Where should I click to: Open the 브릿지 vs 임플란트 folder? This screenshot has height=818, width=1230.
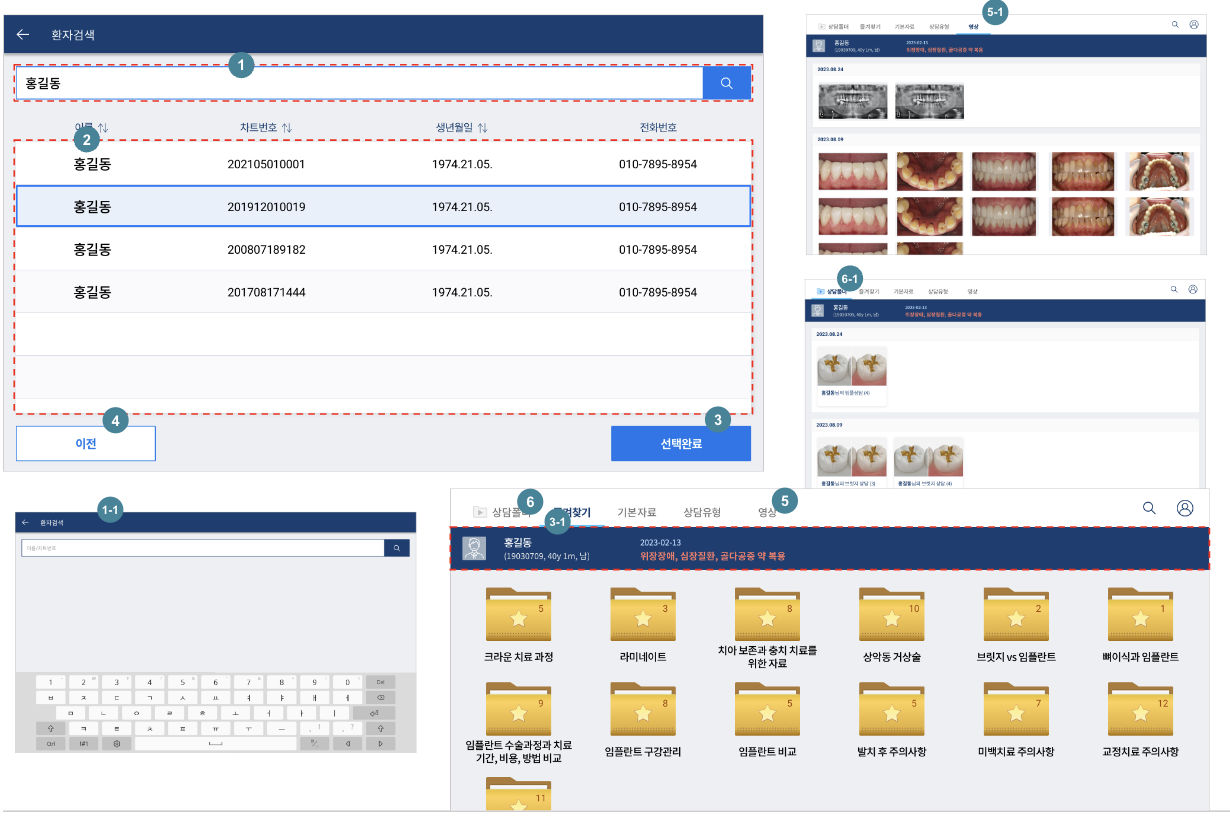click(1016, 614)
